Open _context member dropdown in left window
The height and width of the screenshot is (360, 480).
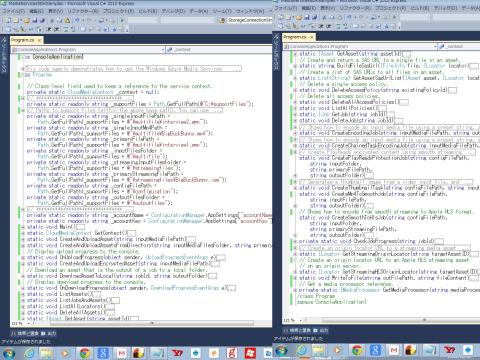click(x=219, y=50)
